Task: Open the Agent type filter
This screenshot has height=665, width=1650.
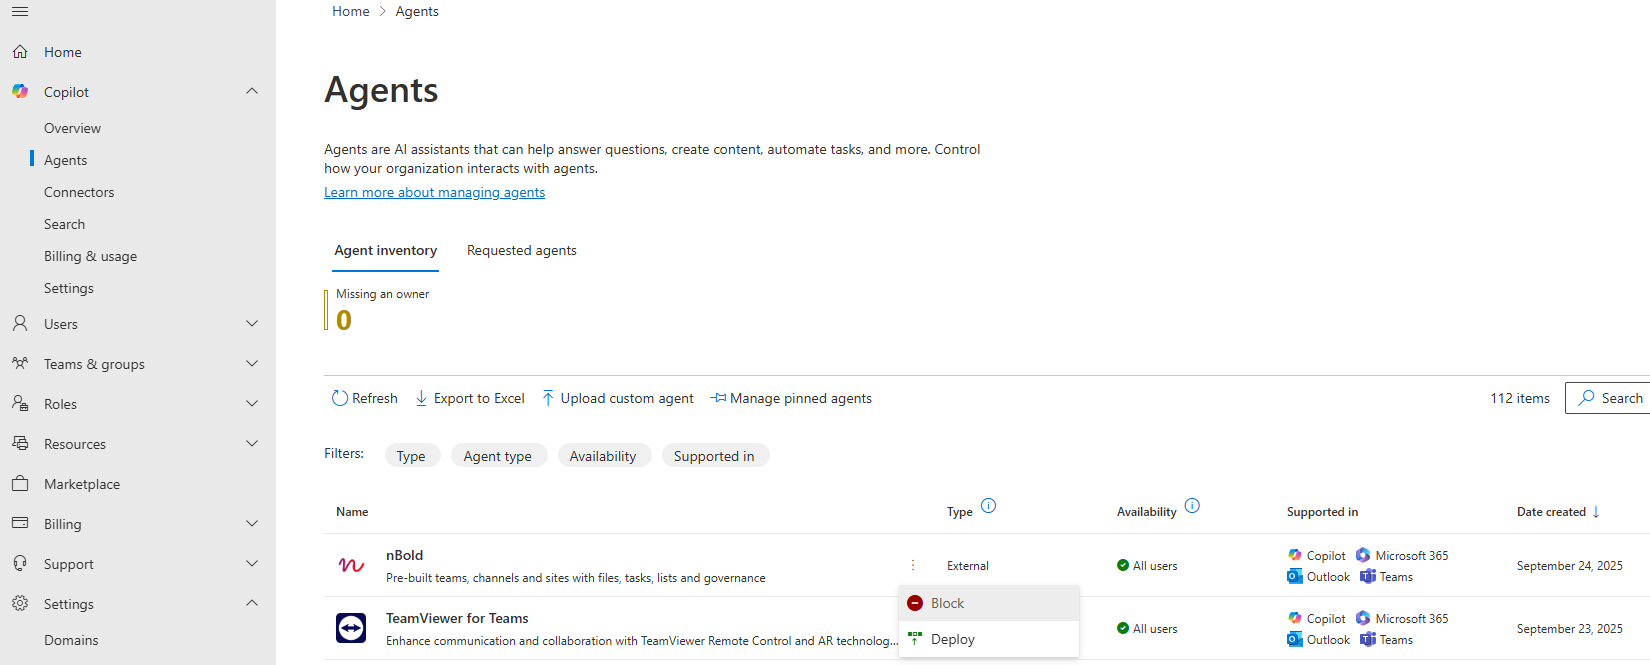Action: pos(498,456)
